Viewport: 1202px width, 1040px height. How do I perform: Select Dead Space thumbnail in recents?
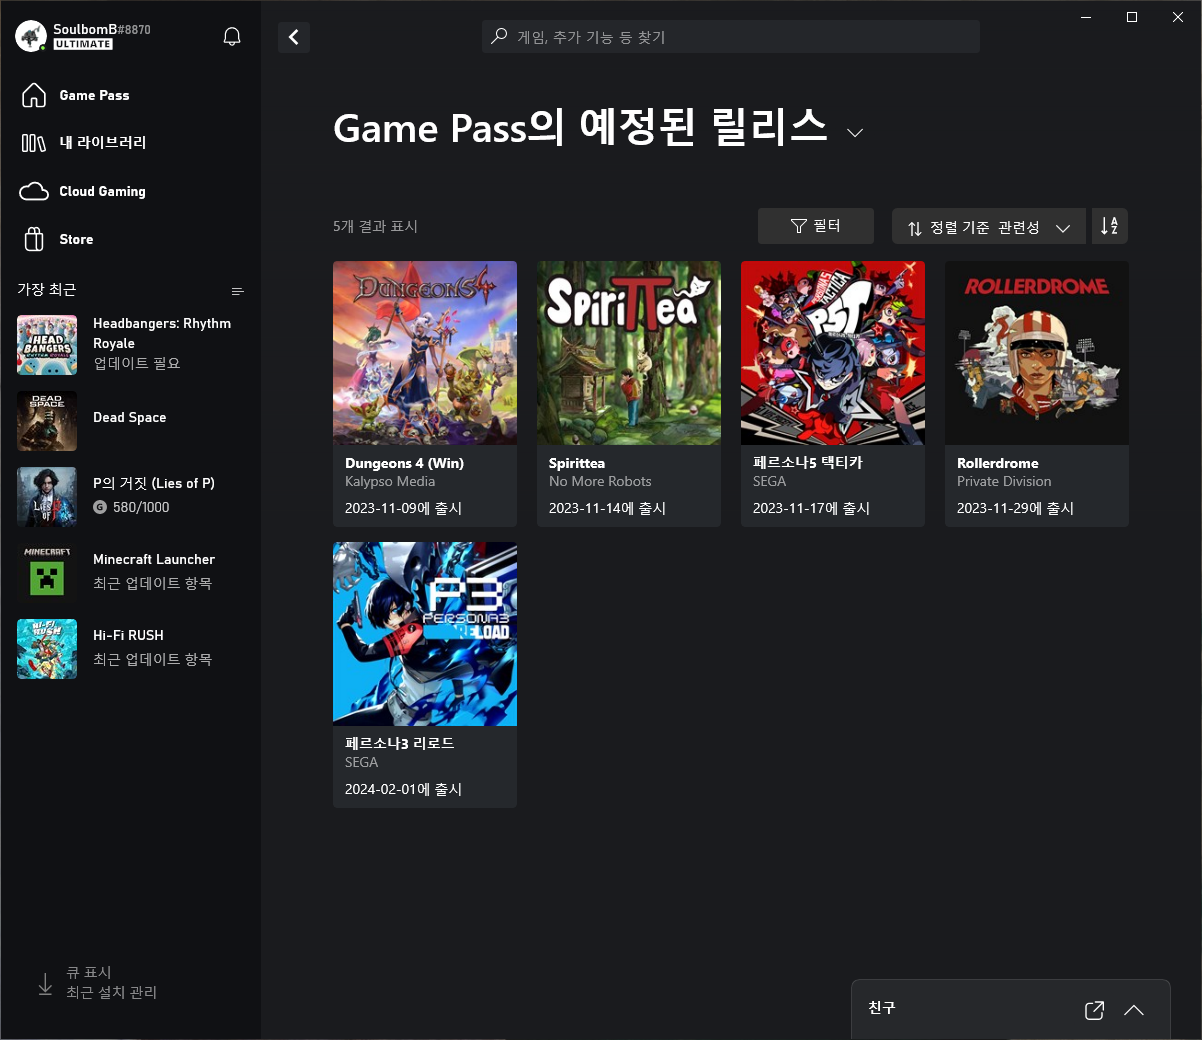point(47,421)
